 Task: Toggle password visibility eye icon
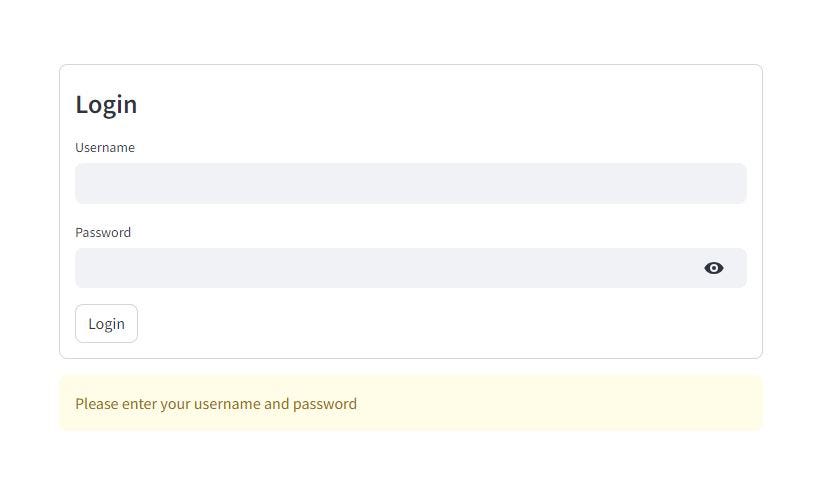713,268
